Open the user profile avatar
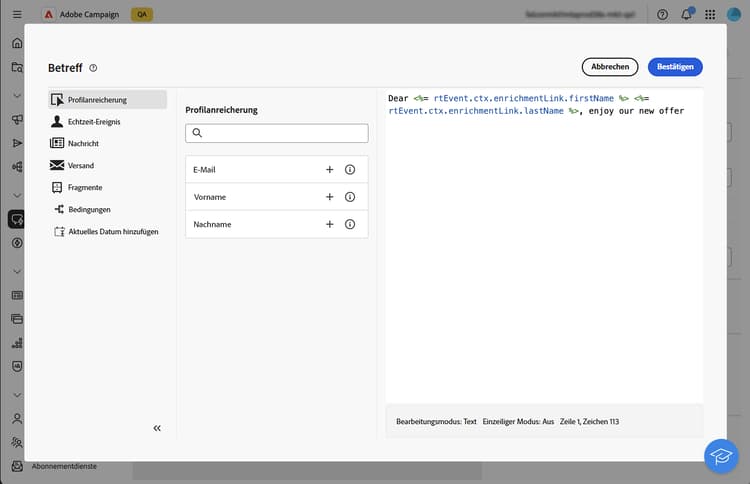The width and height of the screenshot is (750, 484). [734, 14]
